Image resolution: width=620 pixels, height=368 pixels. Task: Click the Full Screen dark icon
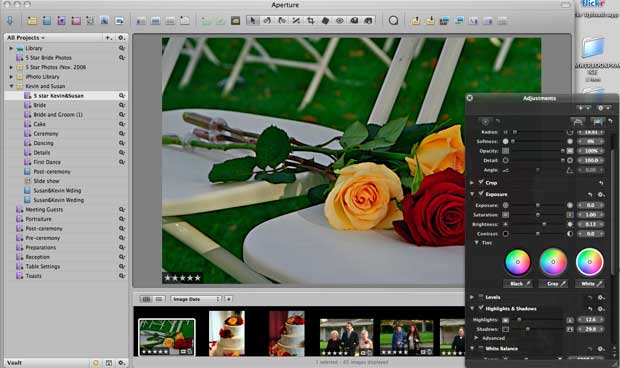pos(235,21)
